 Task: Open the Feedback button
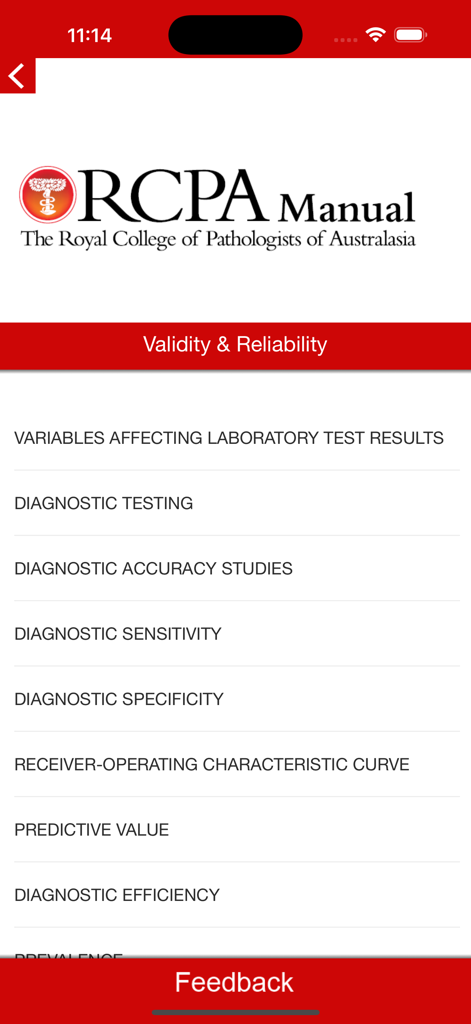(x=235, y=983)
